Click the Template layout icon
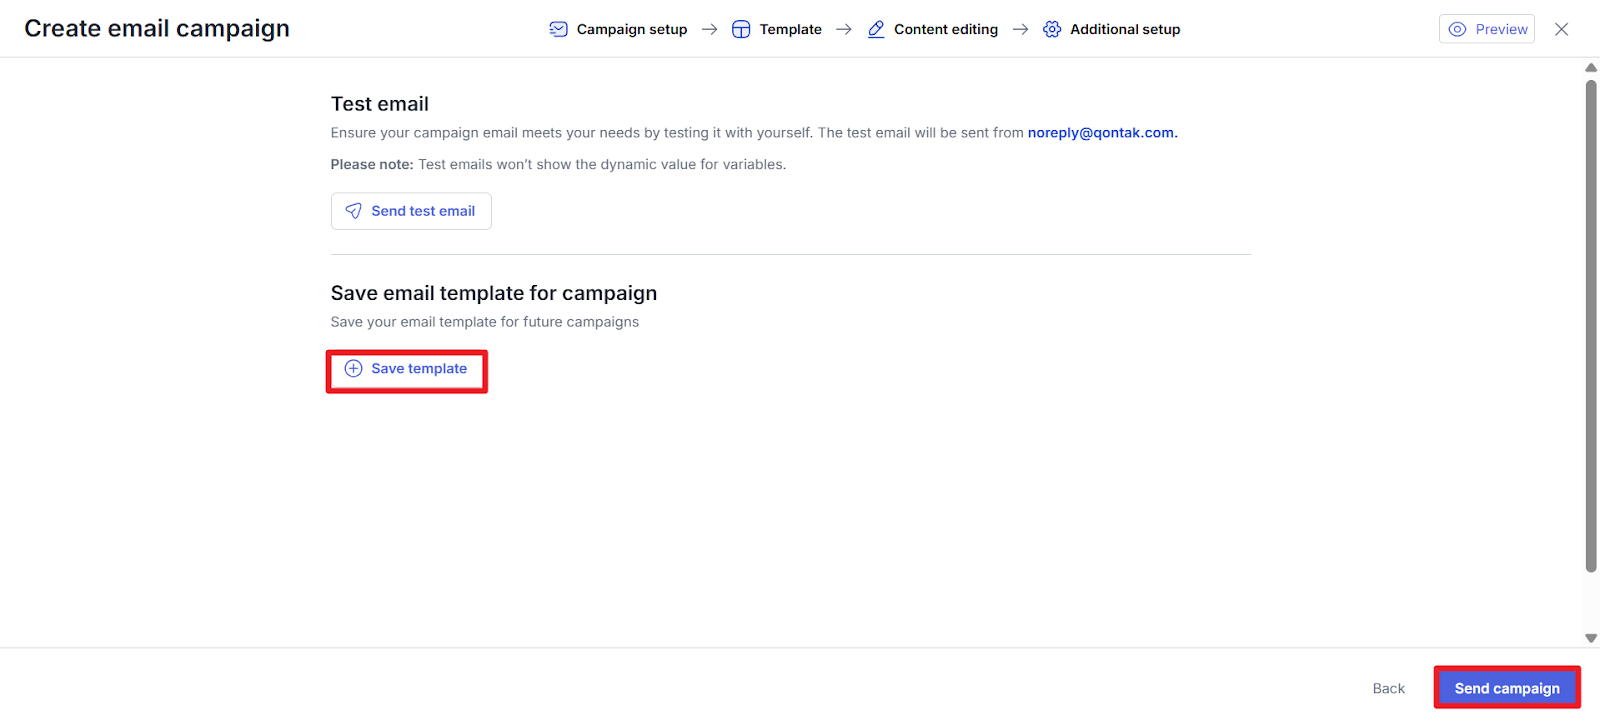Image resolution: width=1600 pixels, height=725 pixels. click(x=741, y=29)
